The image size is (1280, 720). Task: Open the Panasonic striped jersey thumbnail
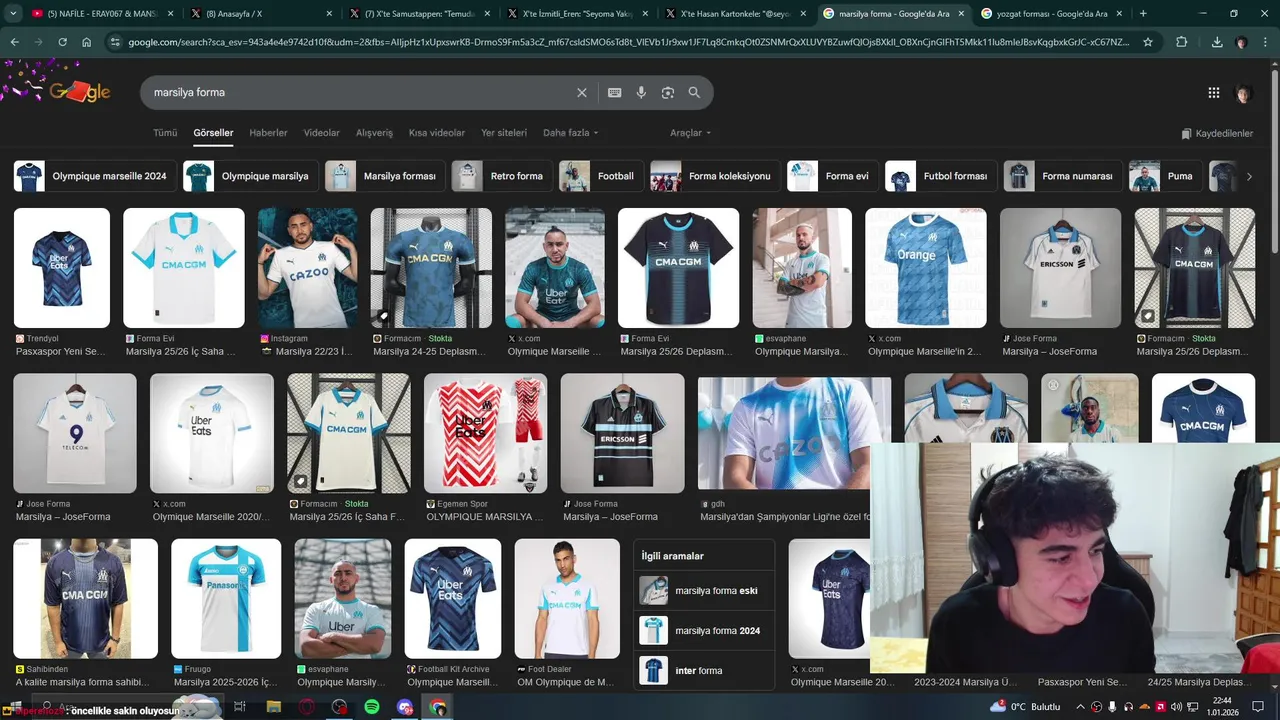click(226, 599)
